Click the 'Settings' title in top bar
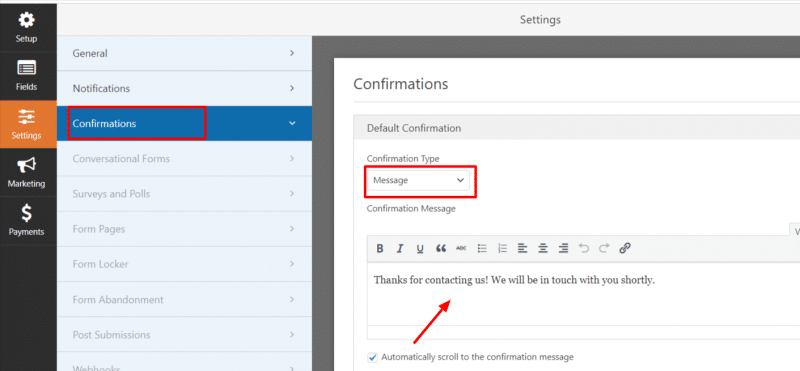 coord(540,20)
